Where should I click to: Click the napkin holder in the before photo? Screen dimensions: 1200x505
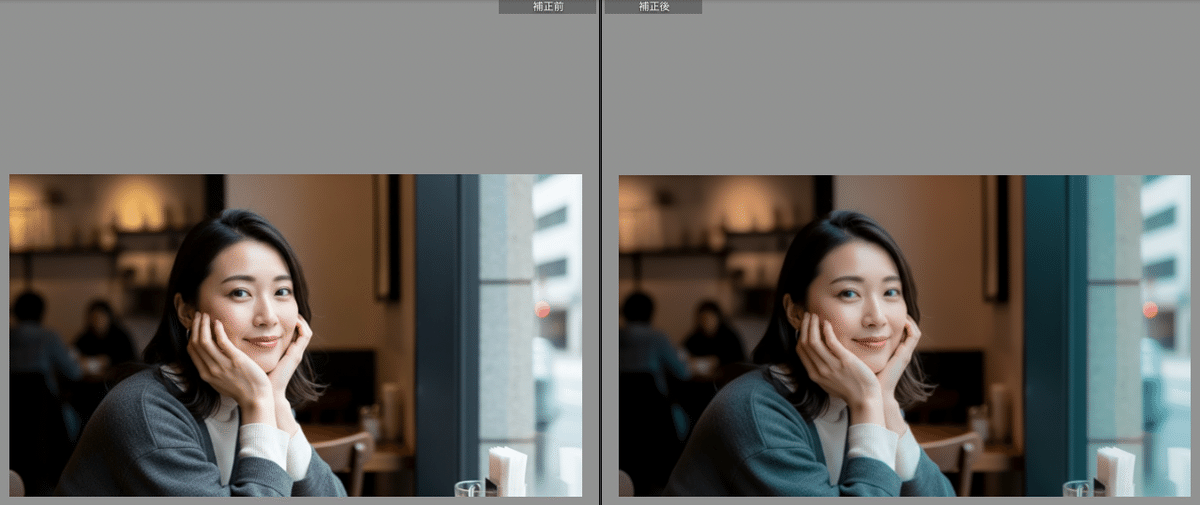(x=507, y=470)
